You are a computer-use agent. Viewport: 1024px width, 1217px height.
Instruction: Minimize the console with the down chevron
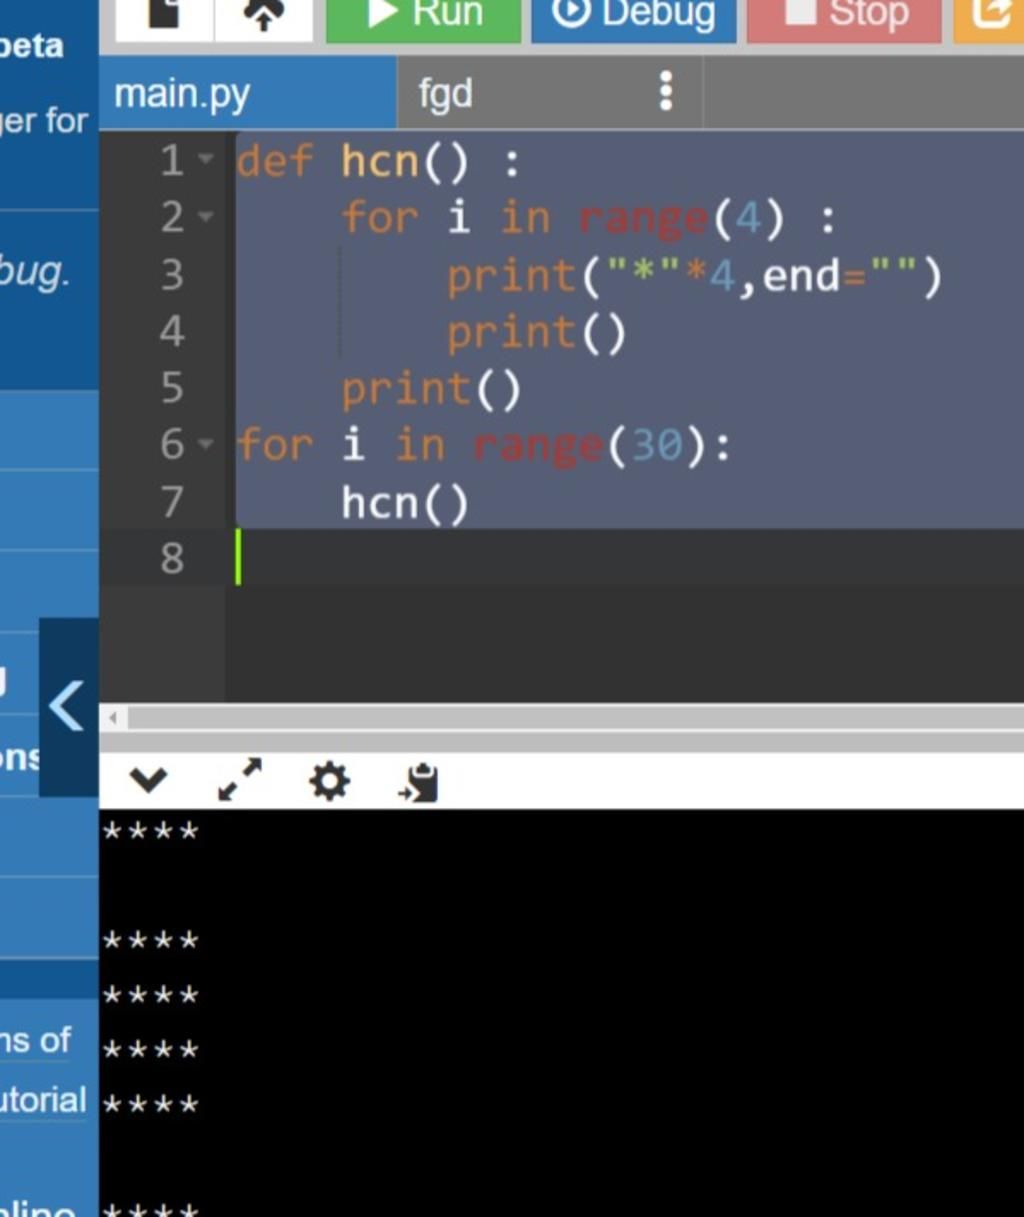coord(148,780)
